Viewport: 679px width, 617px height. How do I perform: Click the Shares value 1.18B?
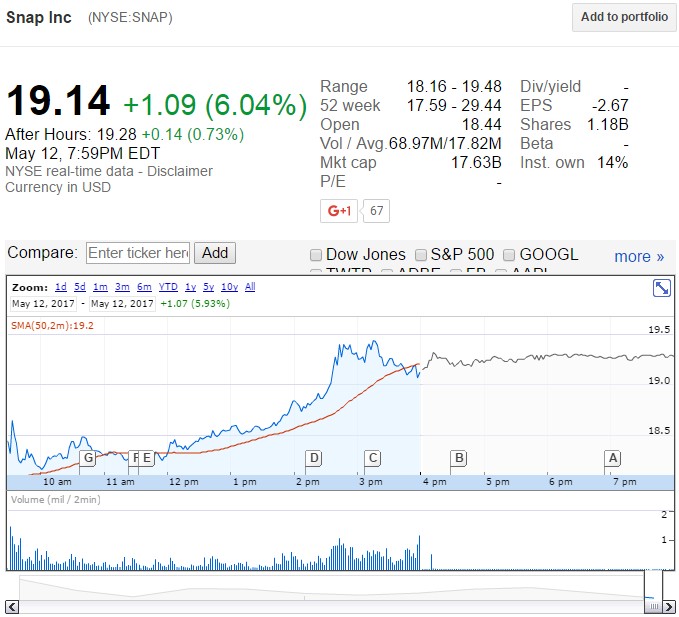(608, 125)
